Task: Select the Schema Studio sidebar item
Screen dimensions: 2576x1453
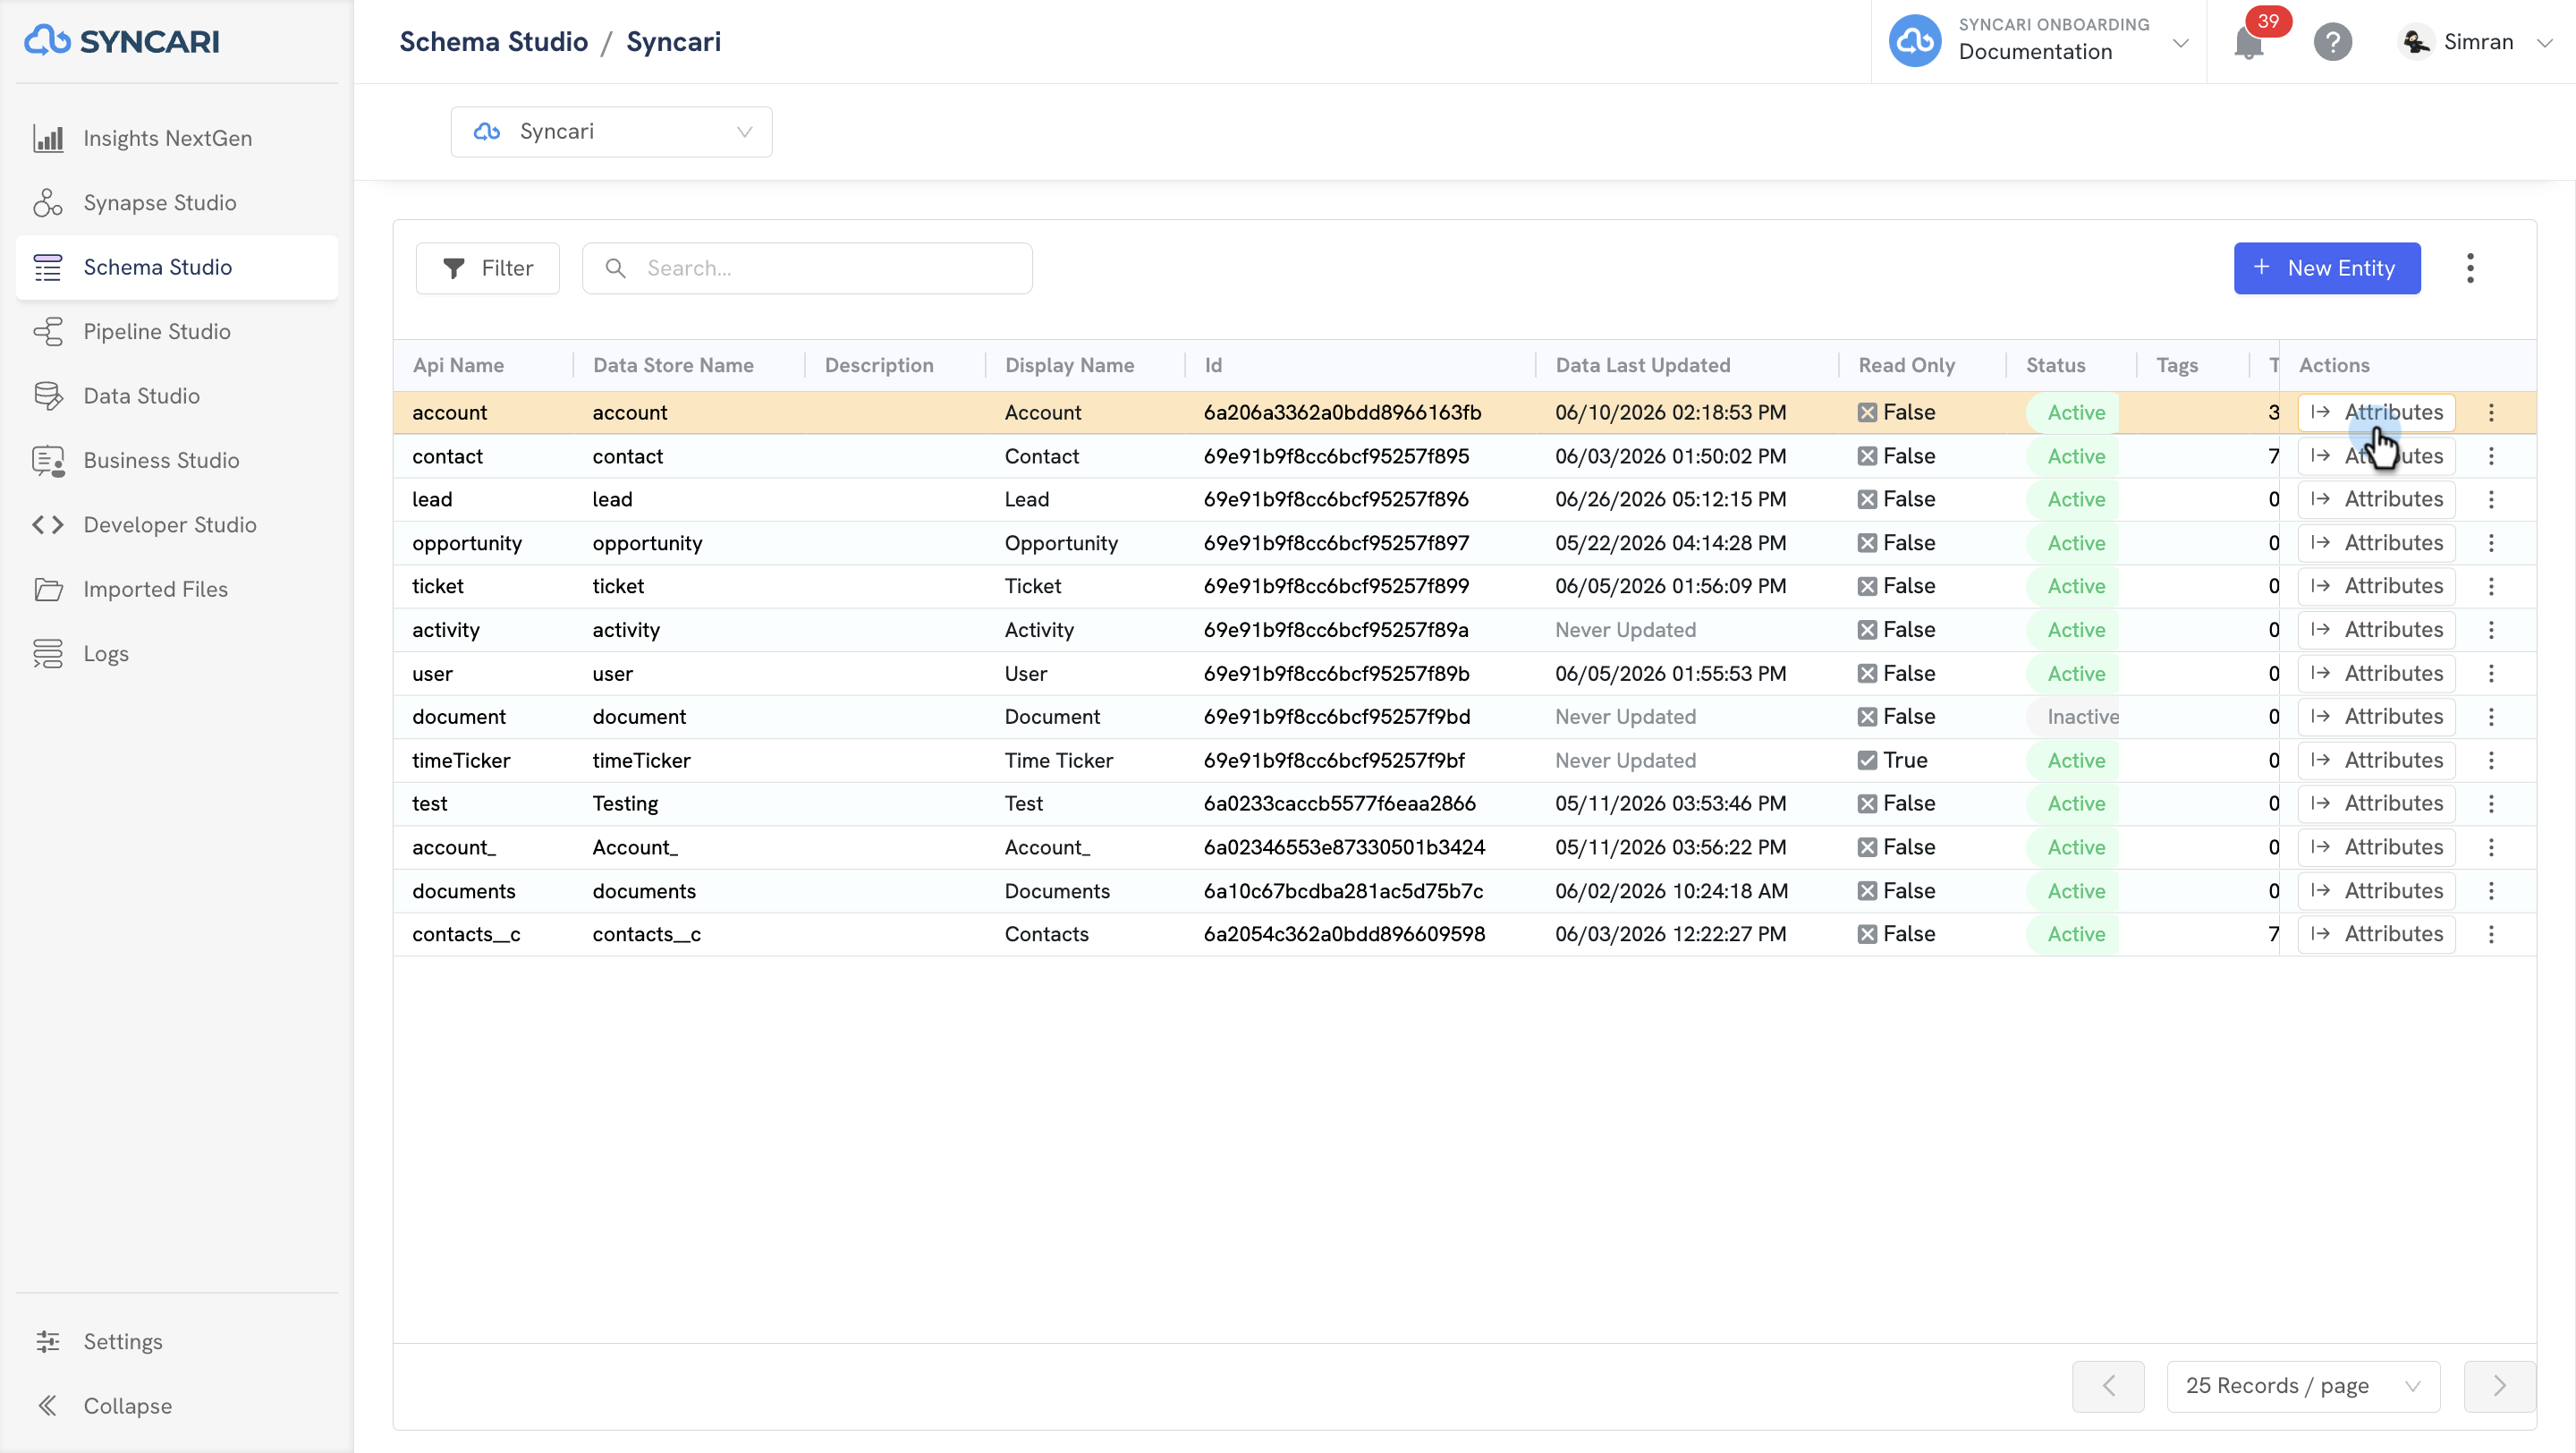Action: click(177, 267)
